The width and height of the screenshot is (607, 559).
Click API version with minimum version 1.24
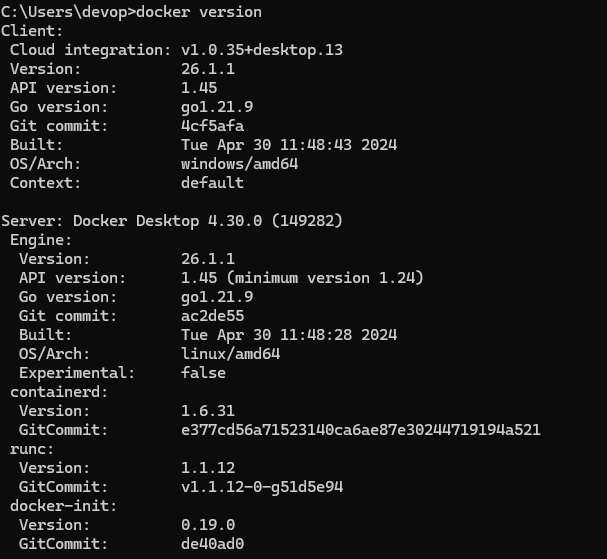tap(302, 278)
